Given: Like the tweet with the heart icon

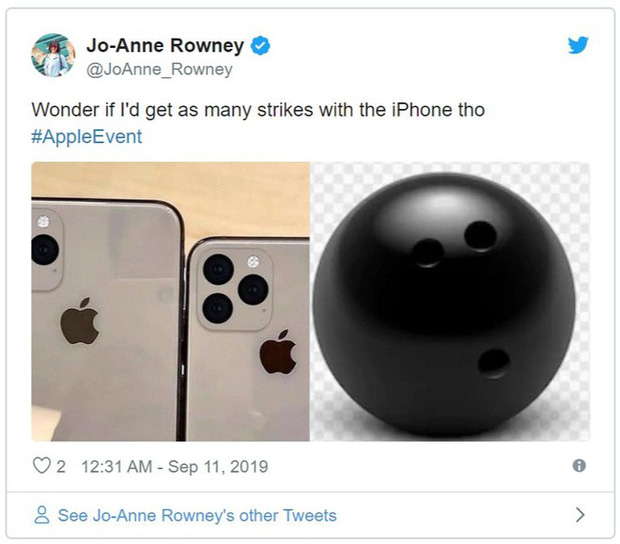Looking at the screenshot, I should 42,465.
